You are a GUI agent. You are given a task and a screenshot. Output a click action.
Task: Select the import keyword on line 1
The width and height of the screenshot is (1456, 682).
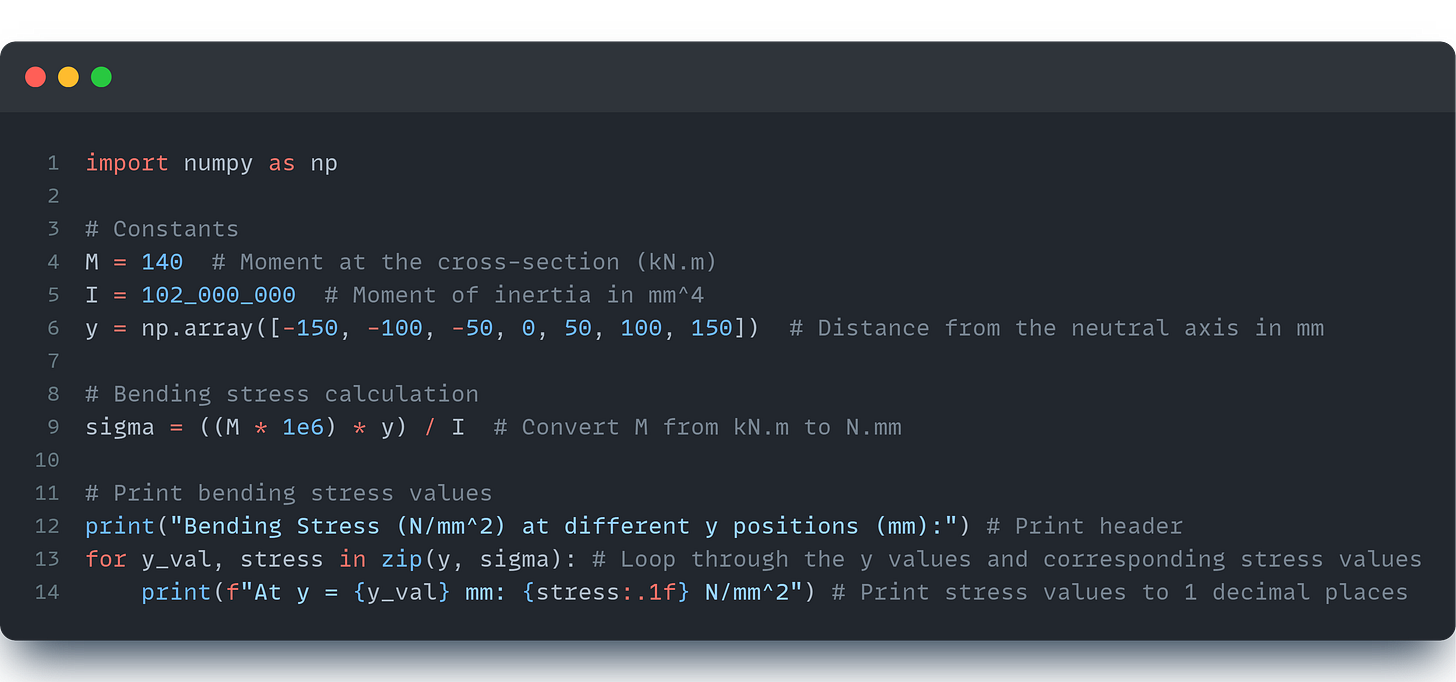(126, 162)
